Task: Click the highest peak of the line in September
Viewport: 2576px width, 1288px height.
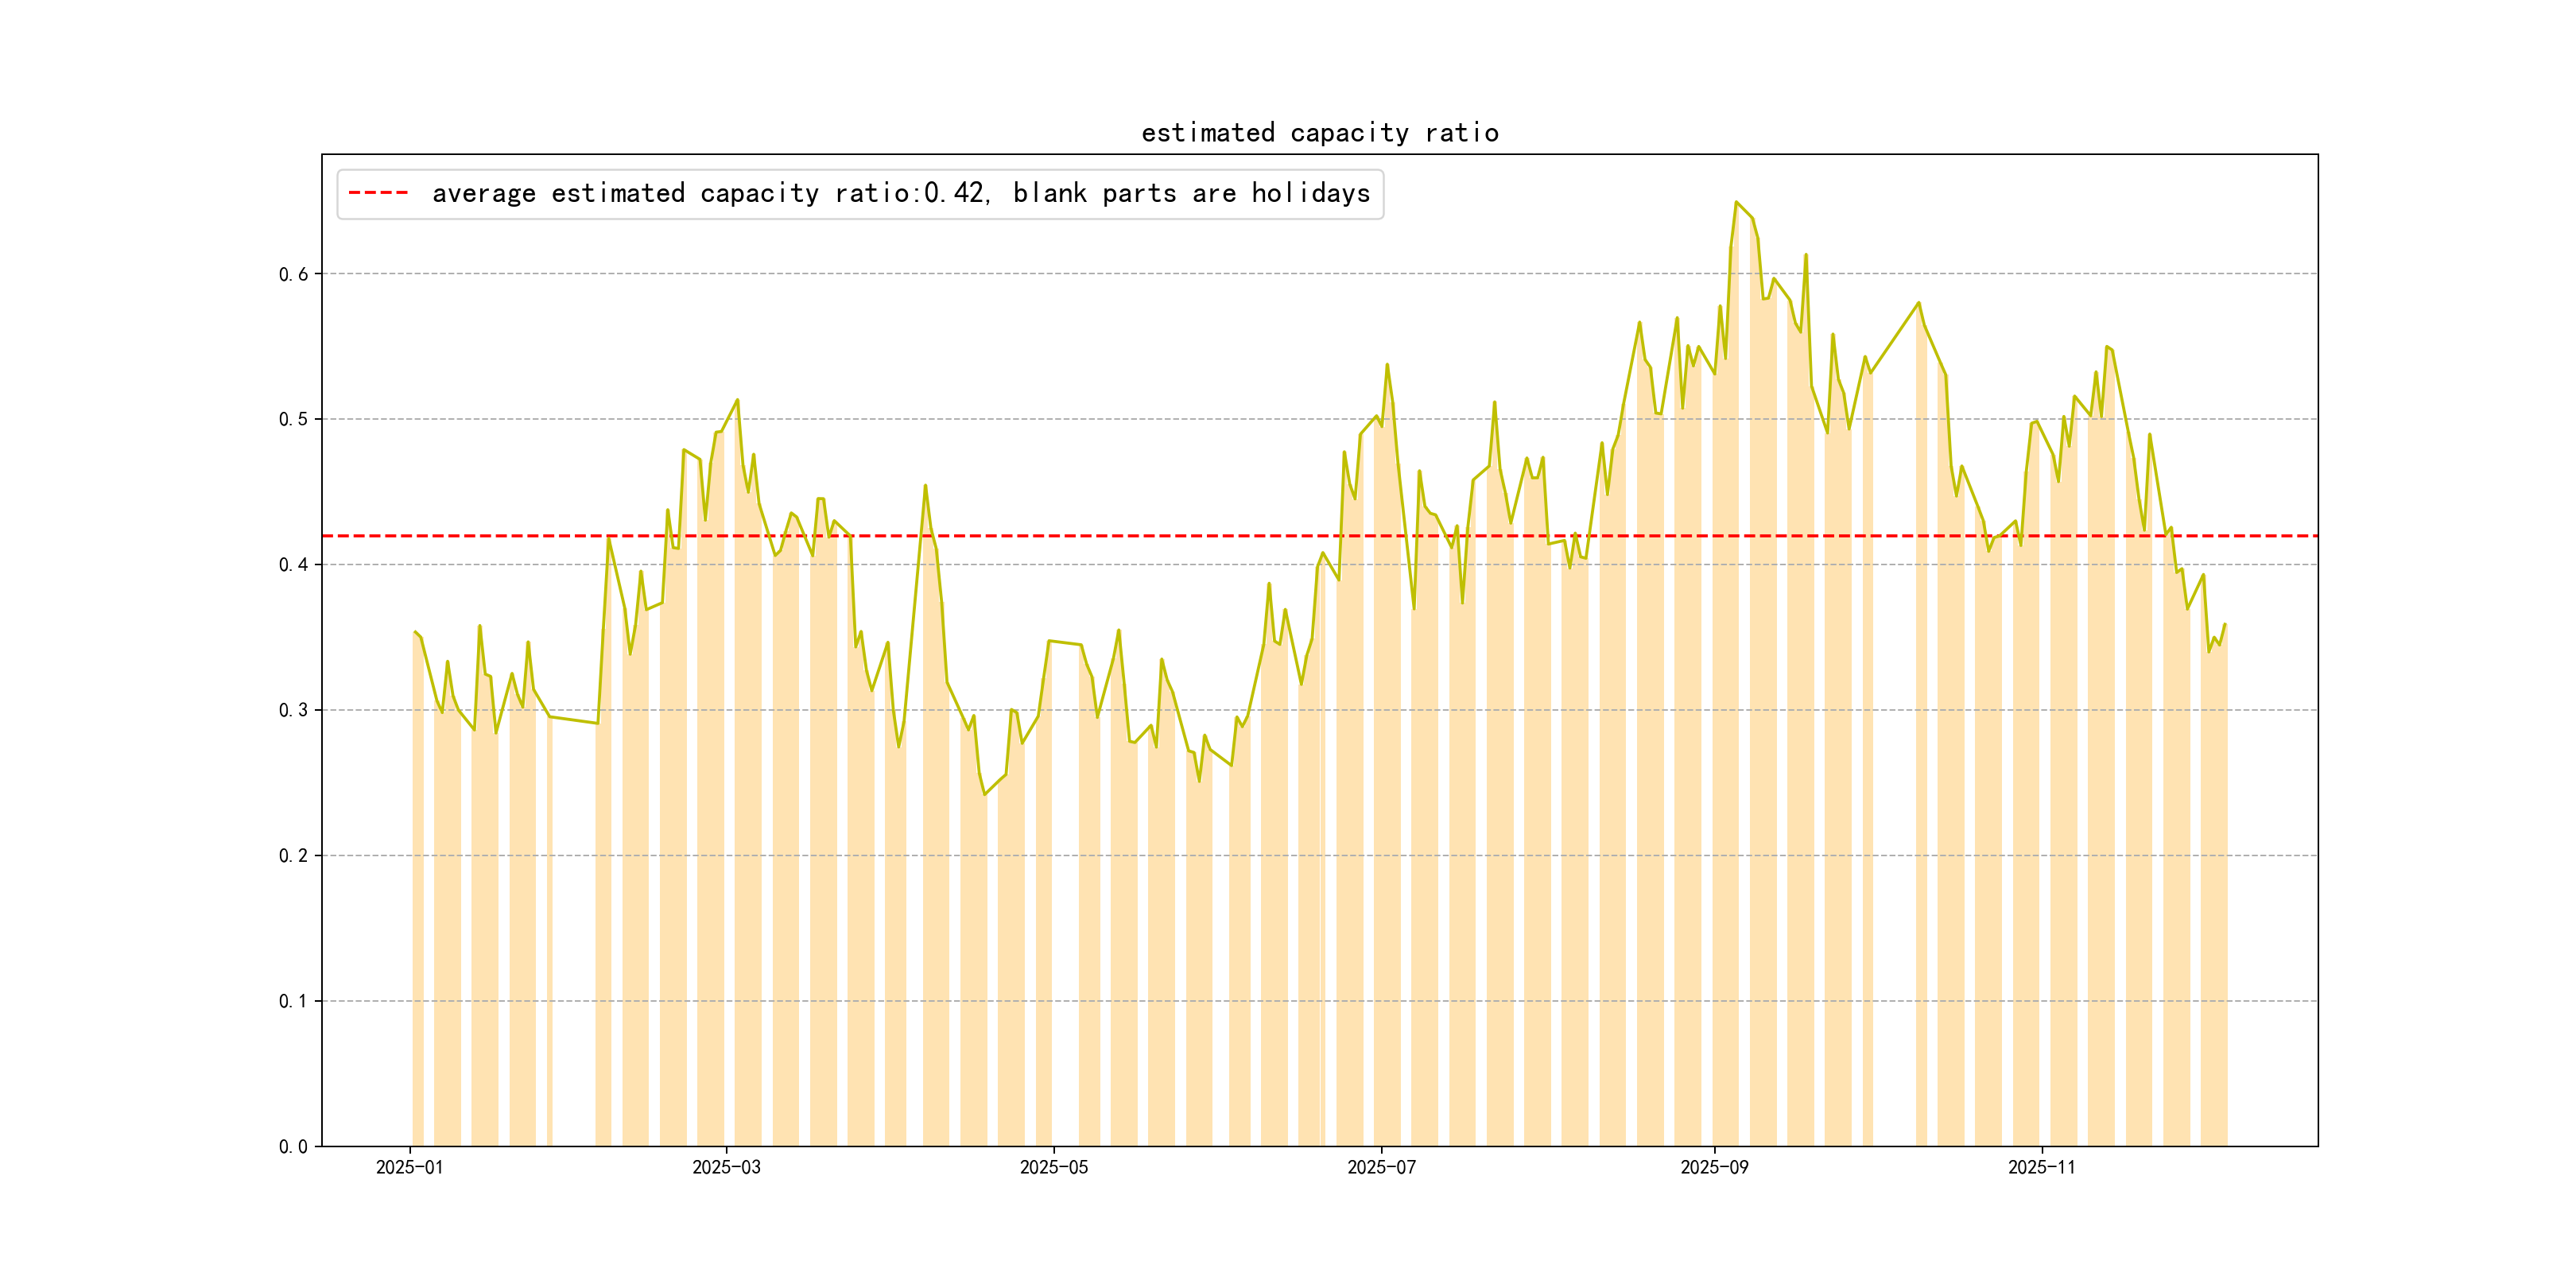Action: click(1736, 202)
